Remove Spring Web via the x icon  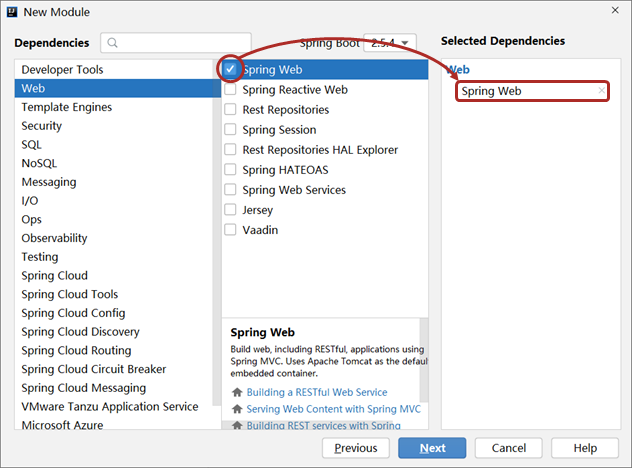601,91
